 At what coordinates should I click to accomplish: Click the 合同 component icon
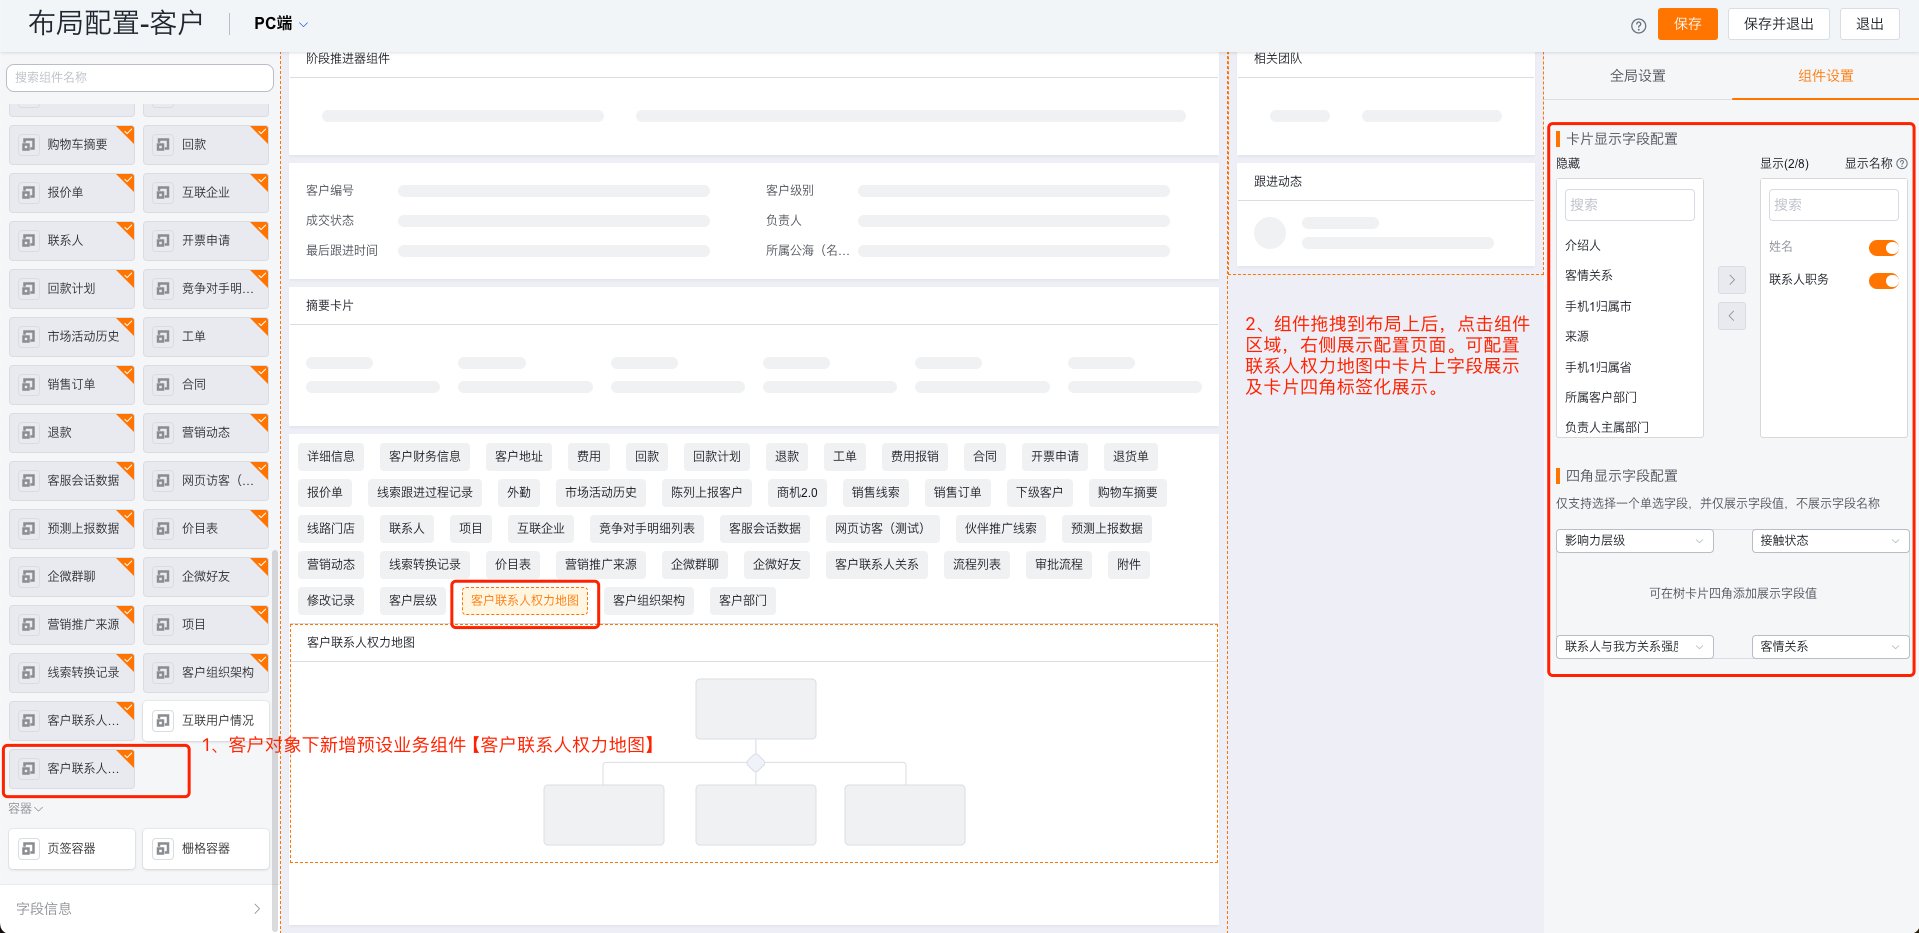click(163, 385)
